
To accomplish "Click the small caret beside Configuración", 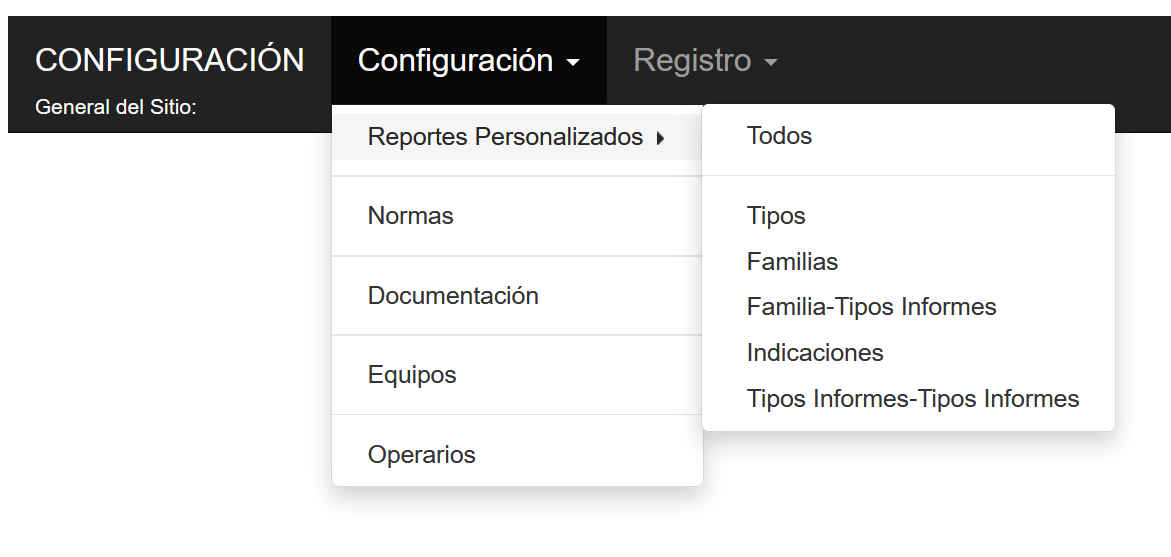I will coord(573,63).
